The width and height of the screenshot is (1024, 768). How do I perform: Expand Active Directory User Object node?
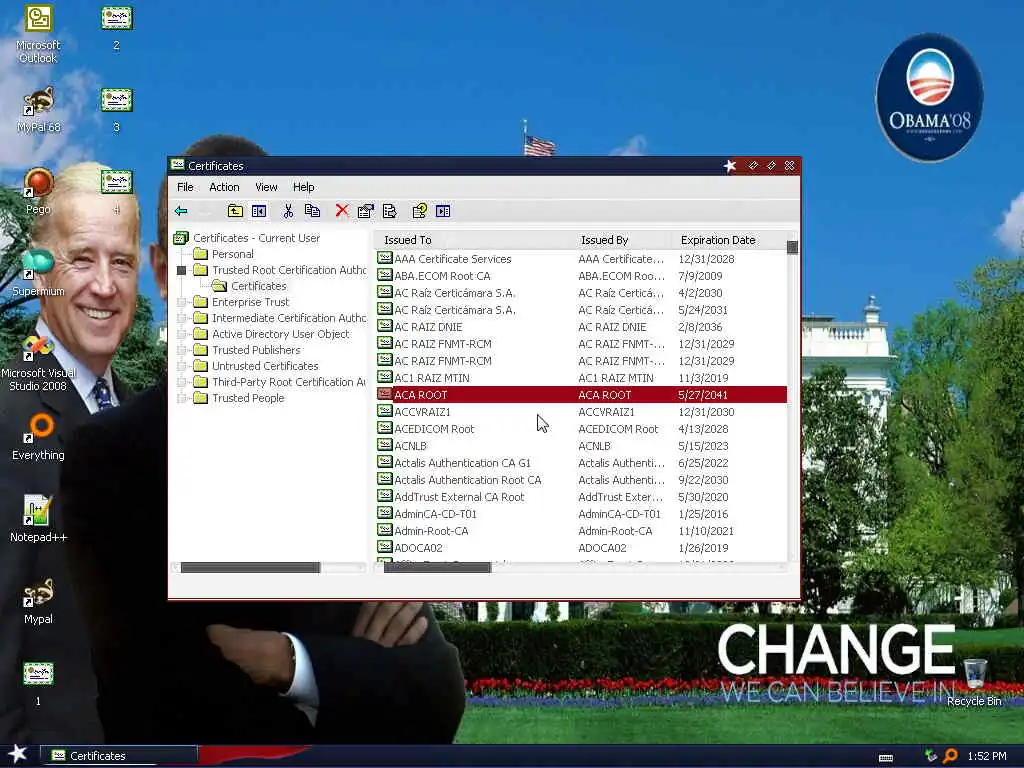tap(182, 334)
